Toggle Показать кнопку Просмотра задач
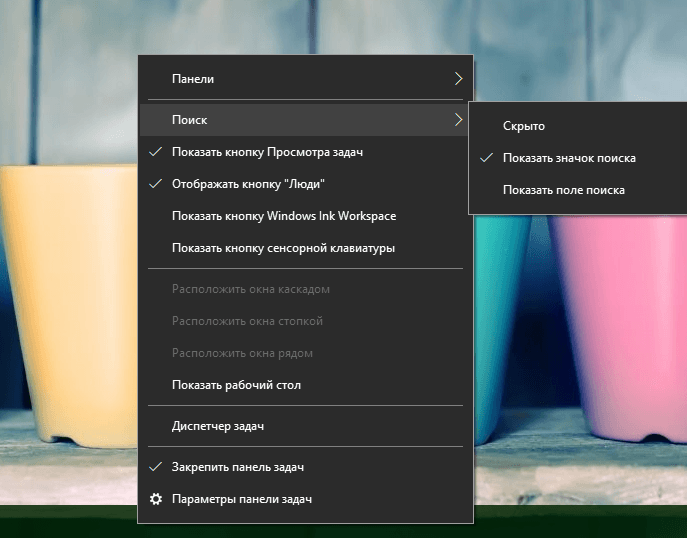 [x=305, y=152]
